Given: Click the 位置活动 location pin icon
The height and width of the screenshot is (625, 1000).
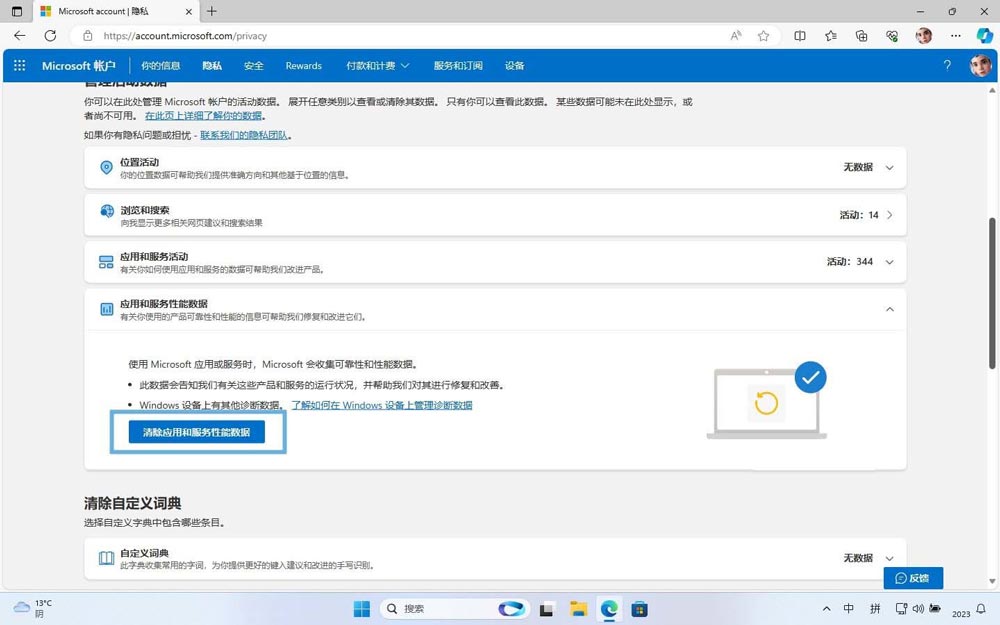Looking at the screenshot, I should click(x=106, y=167).
